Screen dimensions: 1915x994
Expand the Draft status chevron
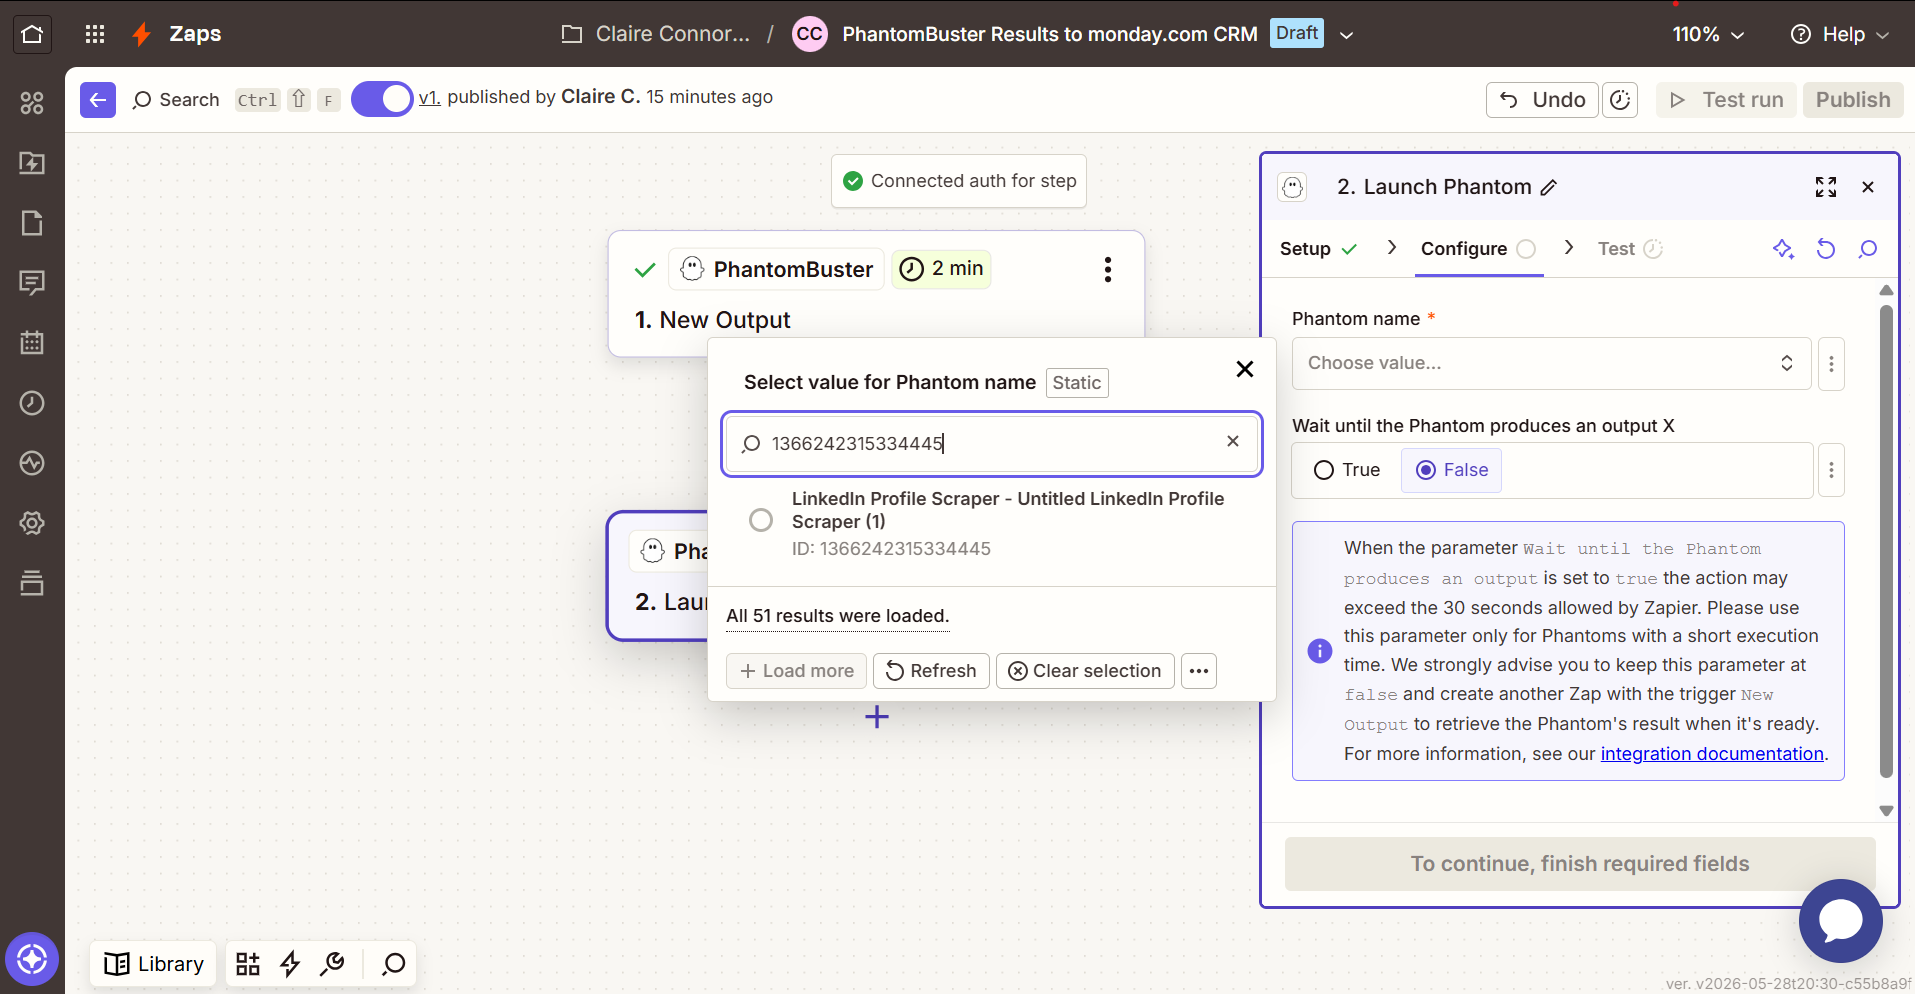[1346, 35]
